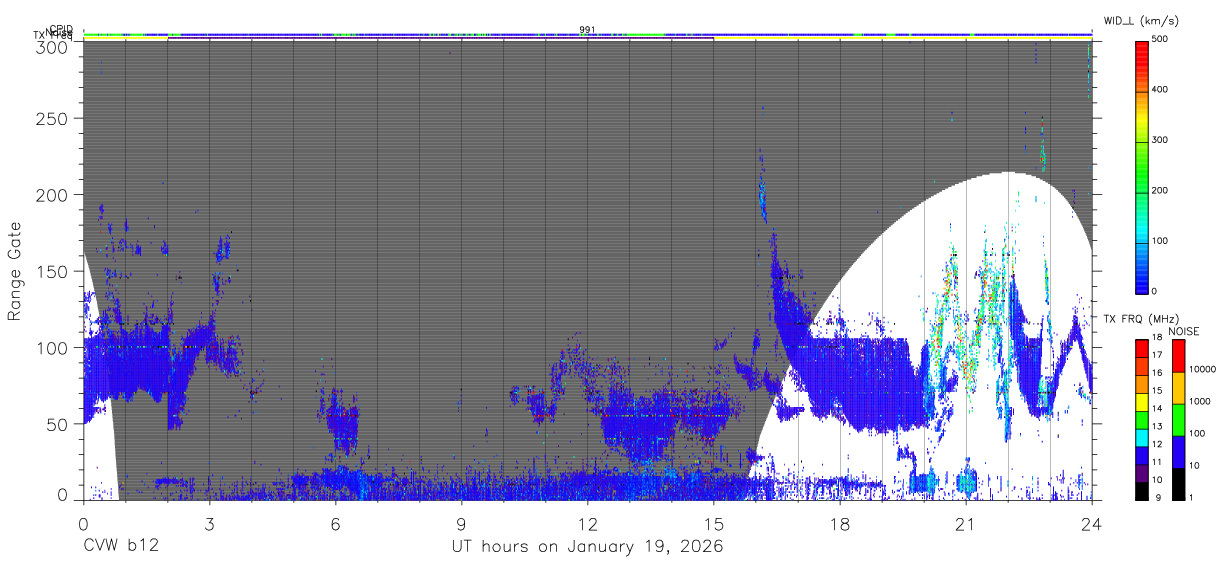This screenshot has width=1228, height=567.
Task: Click the red segment of the TX FRQ colorbar
Action: coord(1142,348)
